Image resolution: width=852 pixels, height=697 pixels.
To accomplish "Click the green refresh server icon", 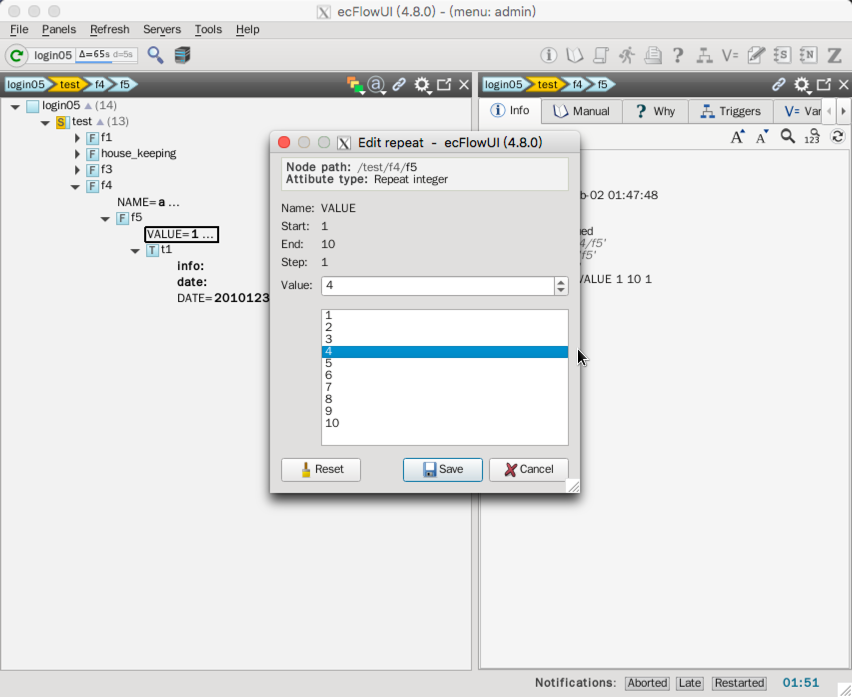I will tap(16, 55).
